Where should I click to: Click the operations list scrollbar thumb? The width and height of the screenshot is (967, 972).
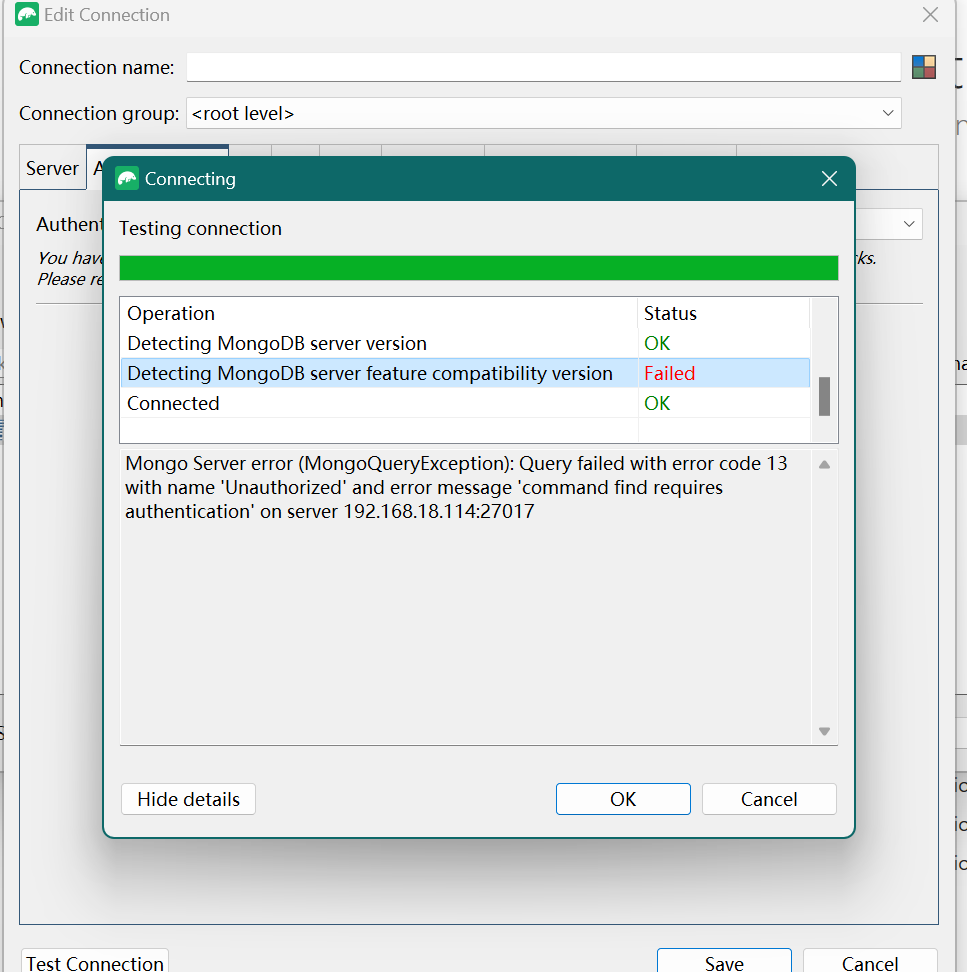[824, 396]
